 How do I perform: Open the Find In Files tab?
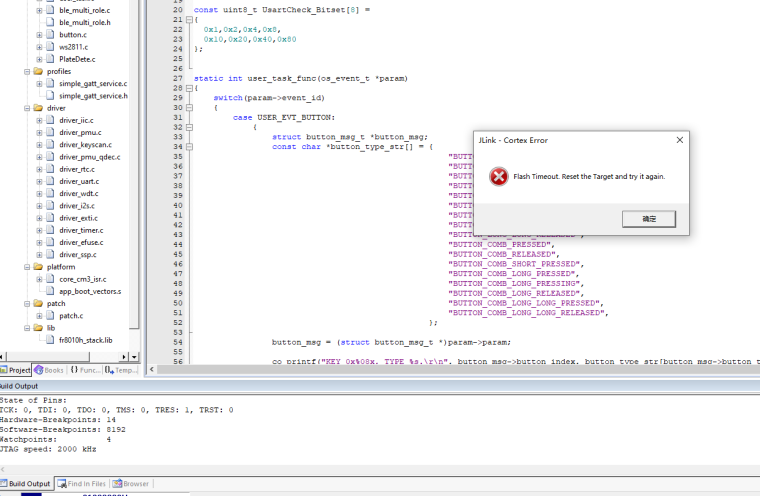coord(84,484)
